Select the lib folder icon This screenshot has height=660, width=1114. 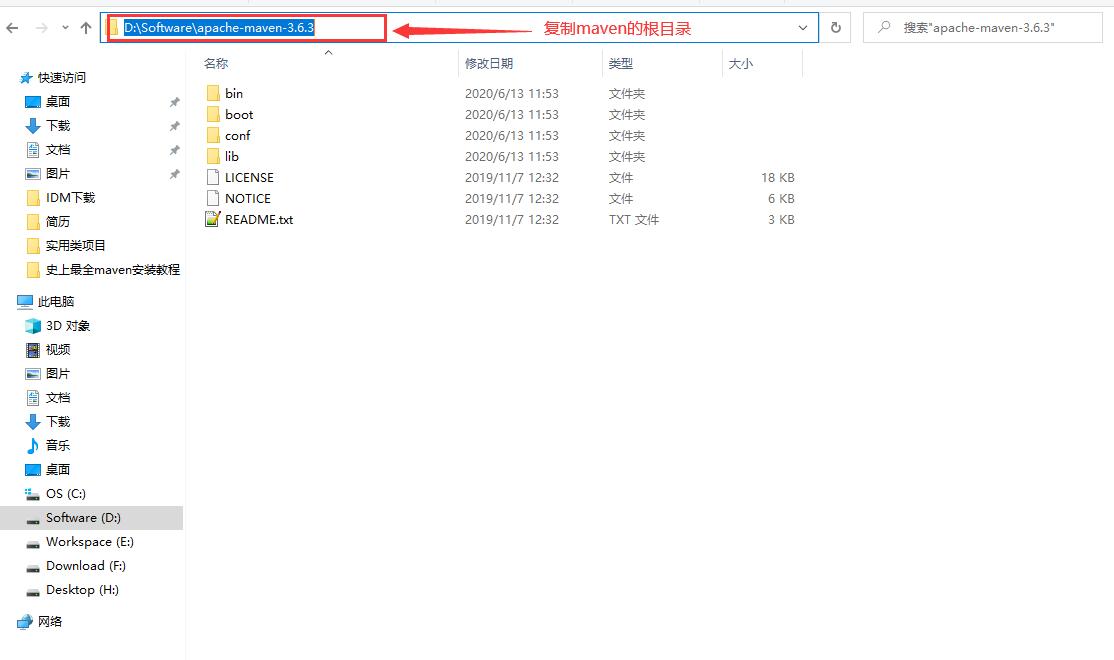click(x=213, y=156)
